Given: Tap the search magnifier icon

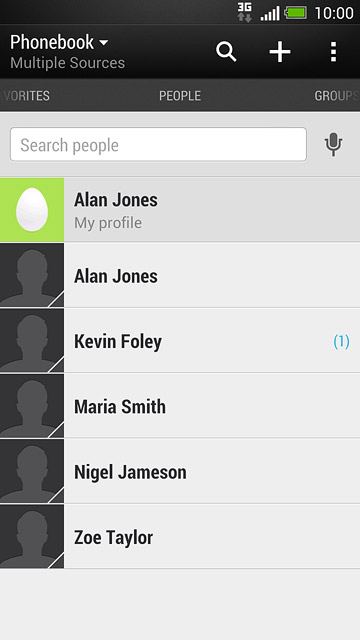Looking at the screenshot, I should (x=226, y=52).
